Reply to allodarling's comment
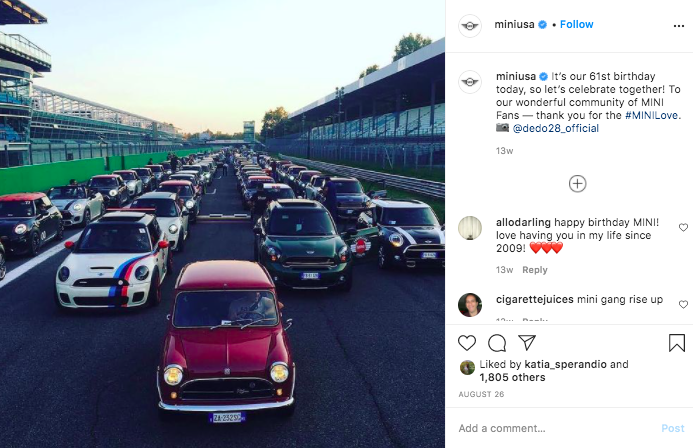The image size is (693, 448). coord(535,270)
